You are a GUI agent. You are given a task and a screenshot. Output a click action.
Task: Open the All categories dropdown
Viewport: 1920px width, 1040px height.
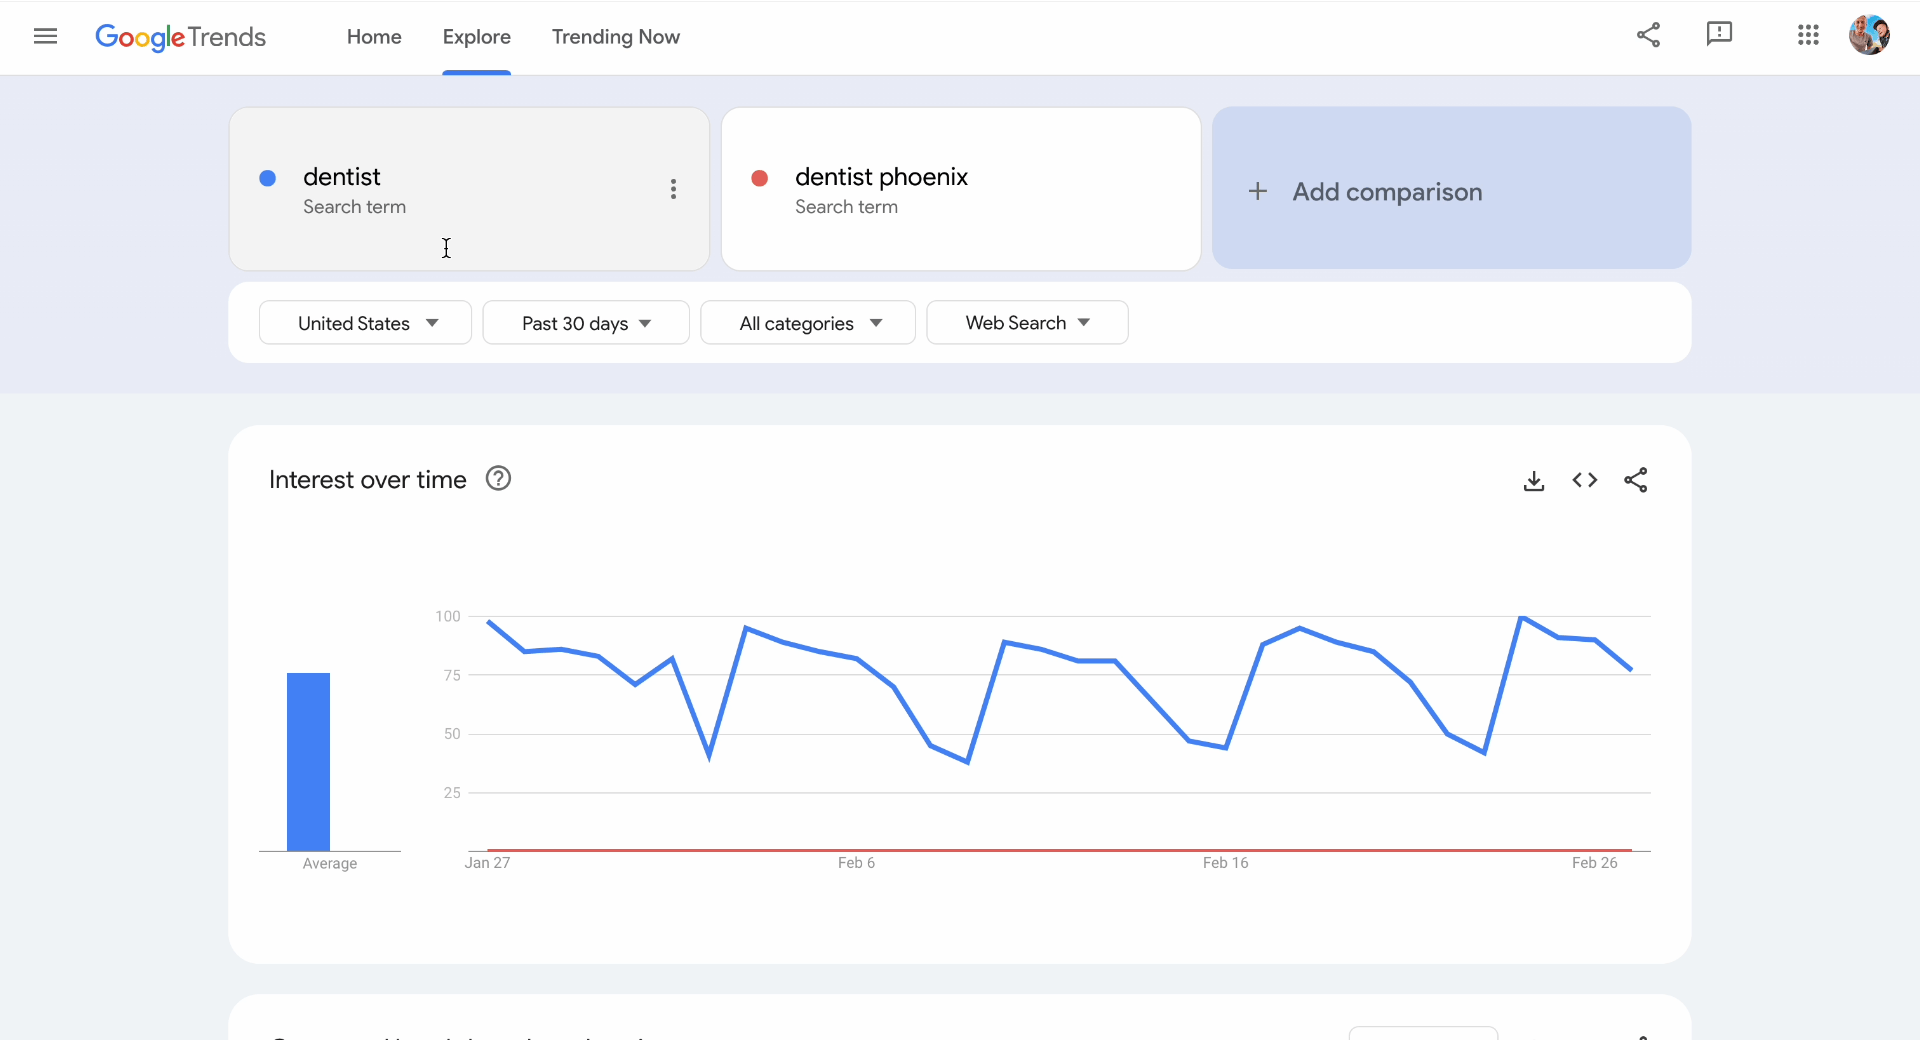tap(808, 323)
